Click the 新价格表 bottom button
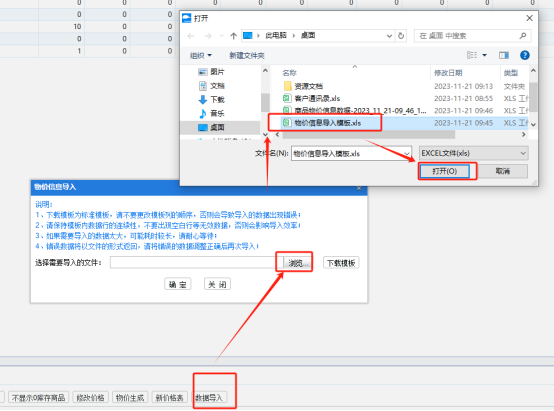This screenshot has height=411, width=554. (x=170, y=398)
